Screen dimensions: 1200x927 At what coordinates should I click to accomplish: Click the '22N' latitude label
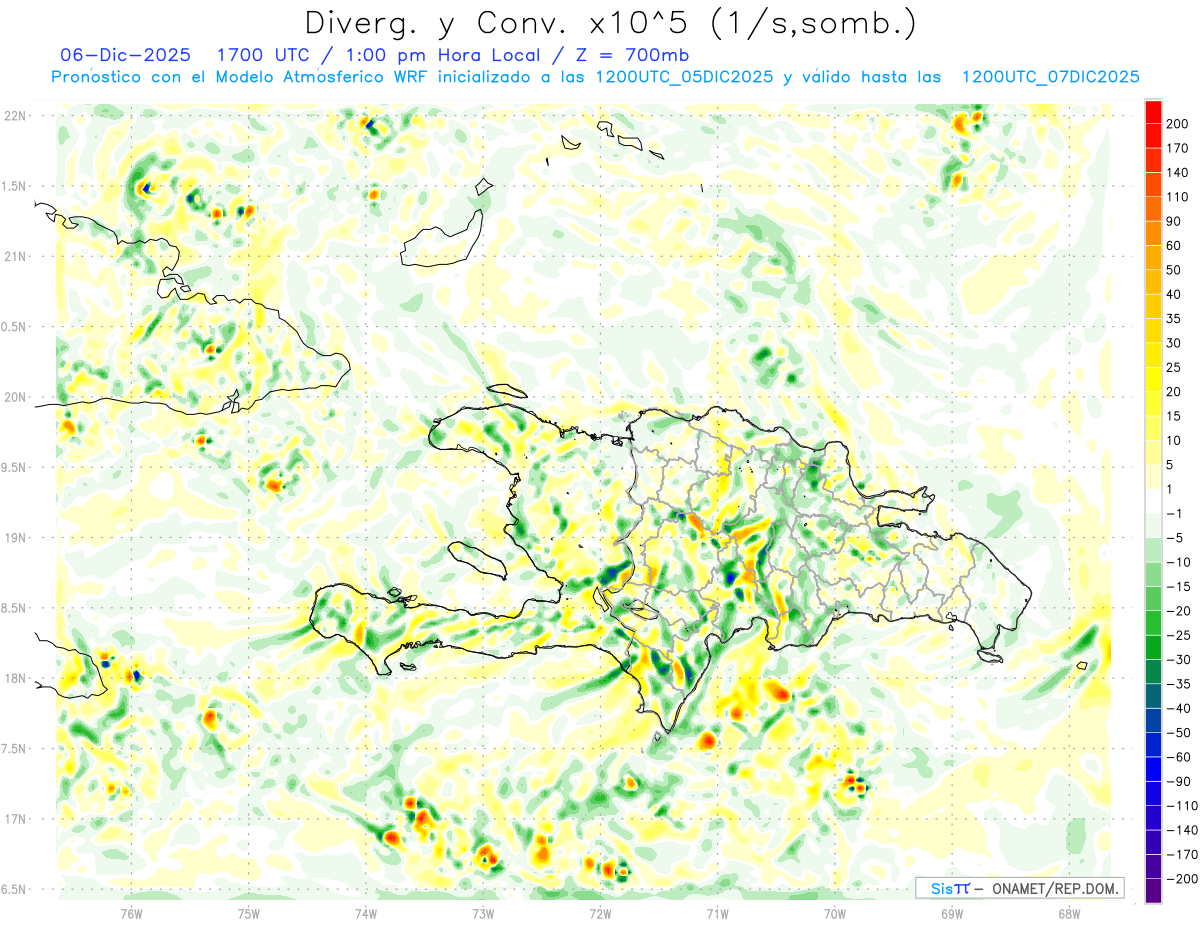pos(15,116)
